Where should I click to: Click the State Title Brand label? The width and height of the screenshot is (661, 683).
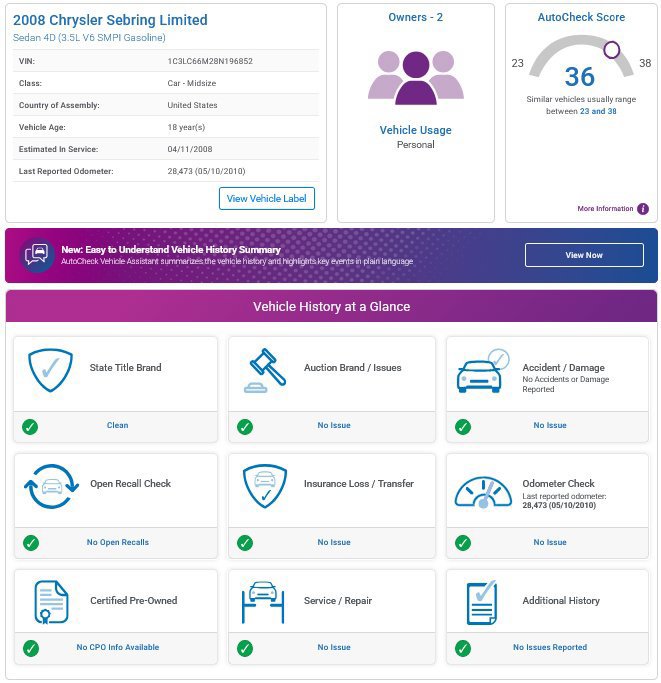coord(125,368)
